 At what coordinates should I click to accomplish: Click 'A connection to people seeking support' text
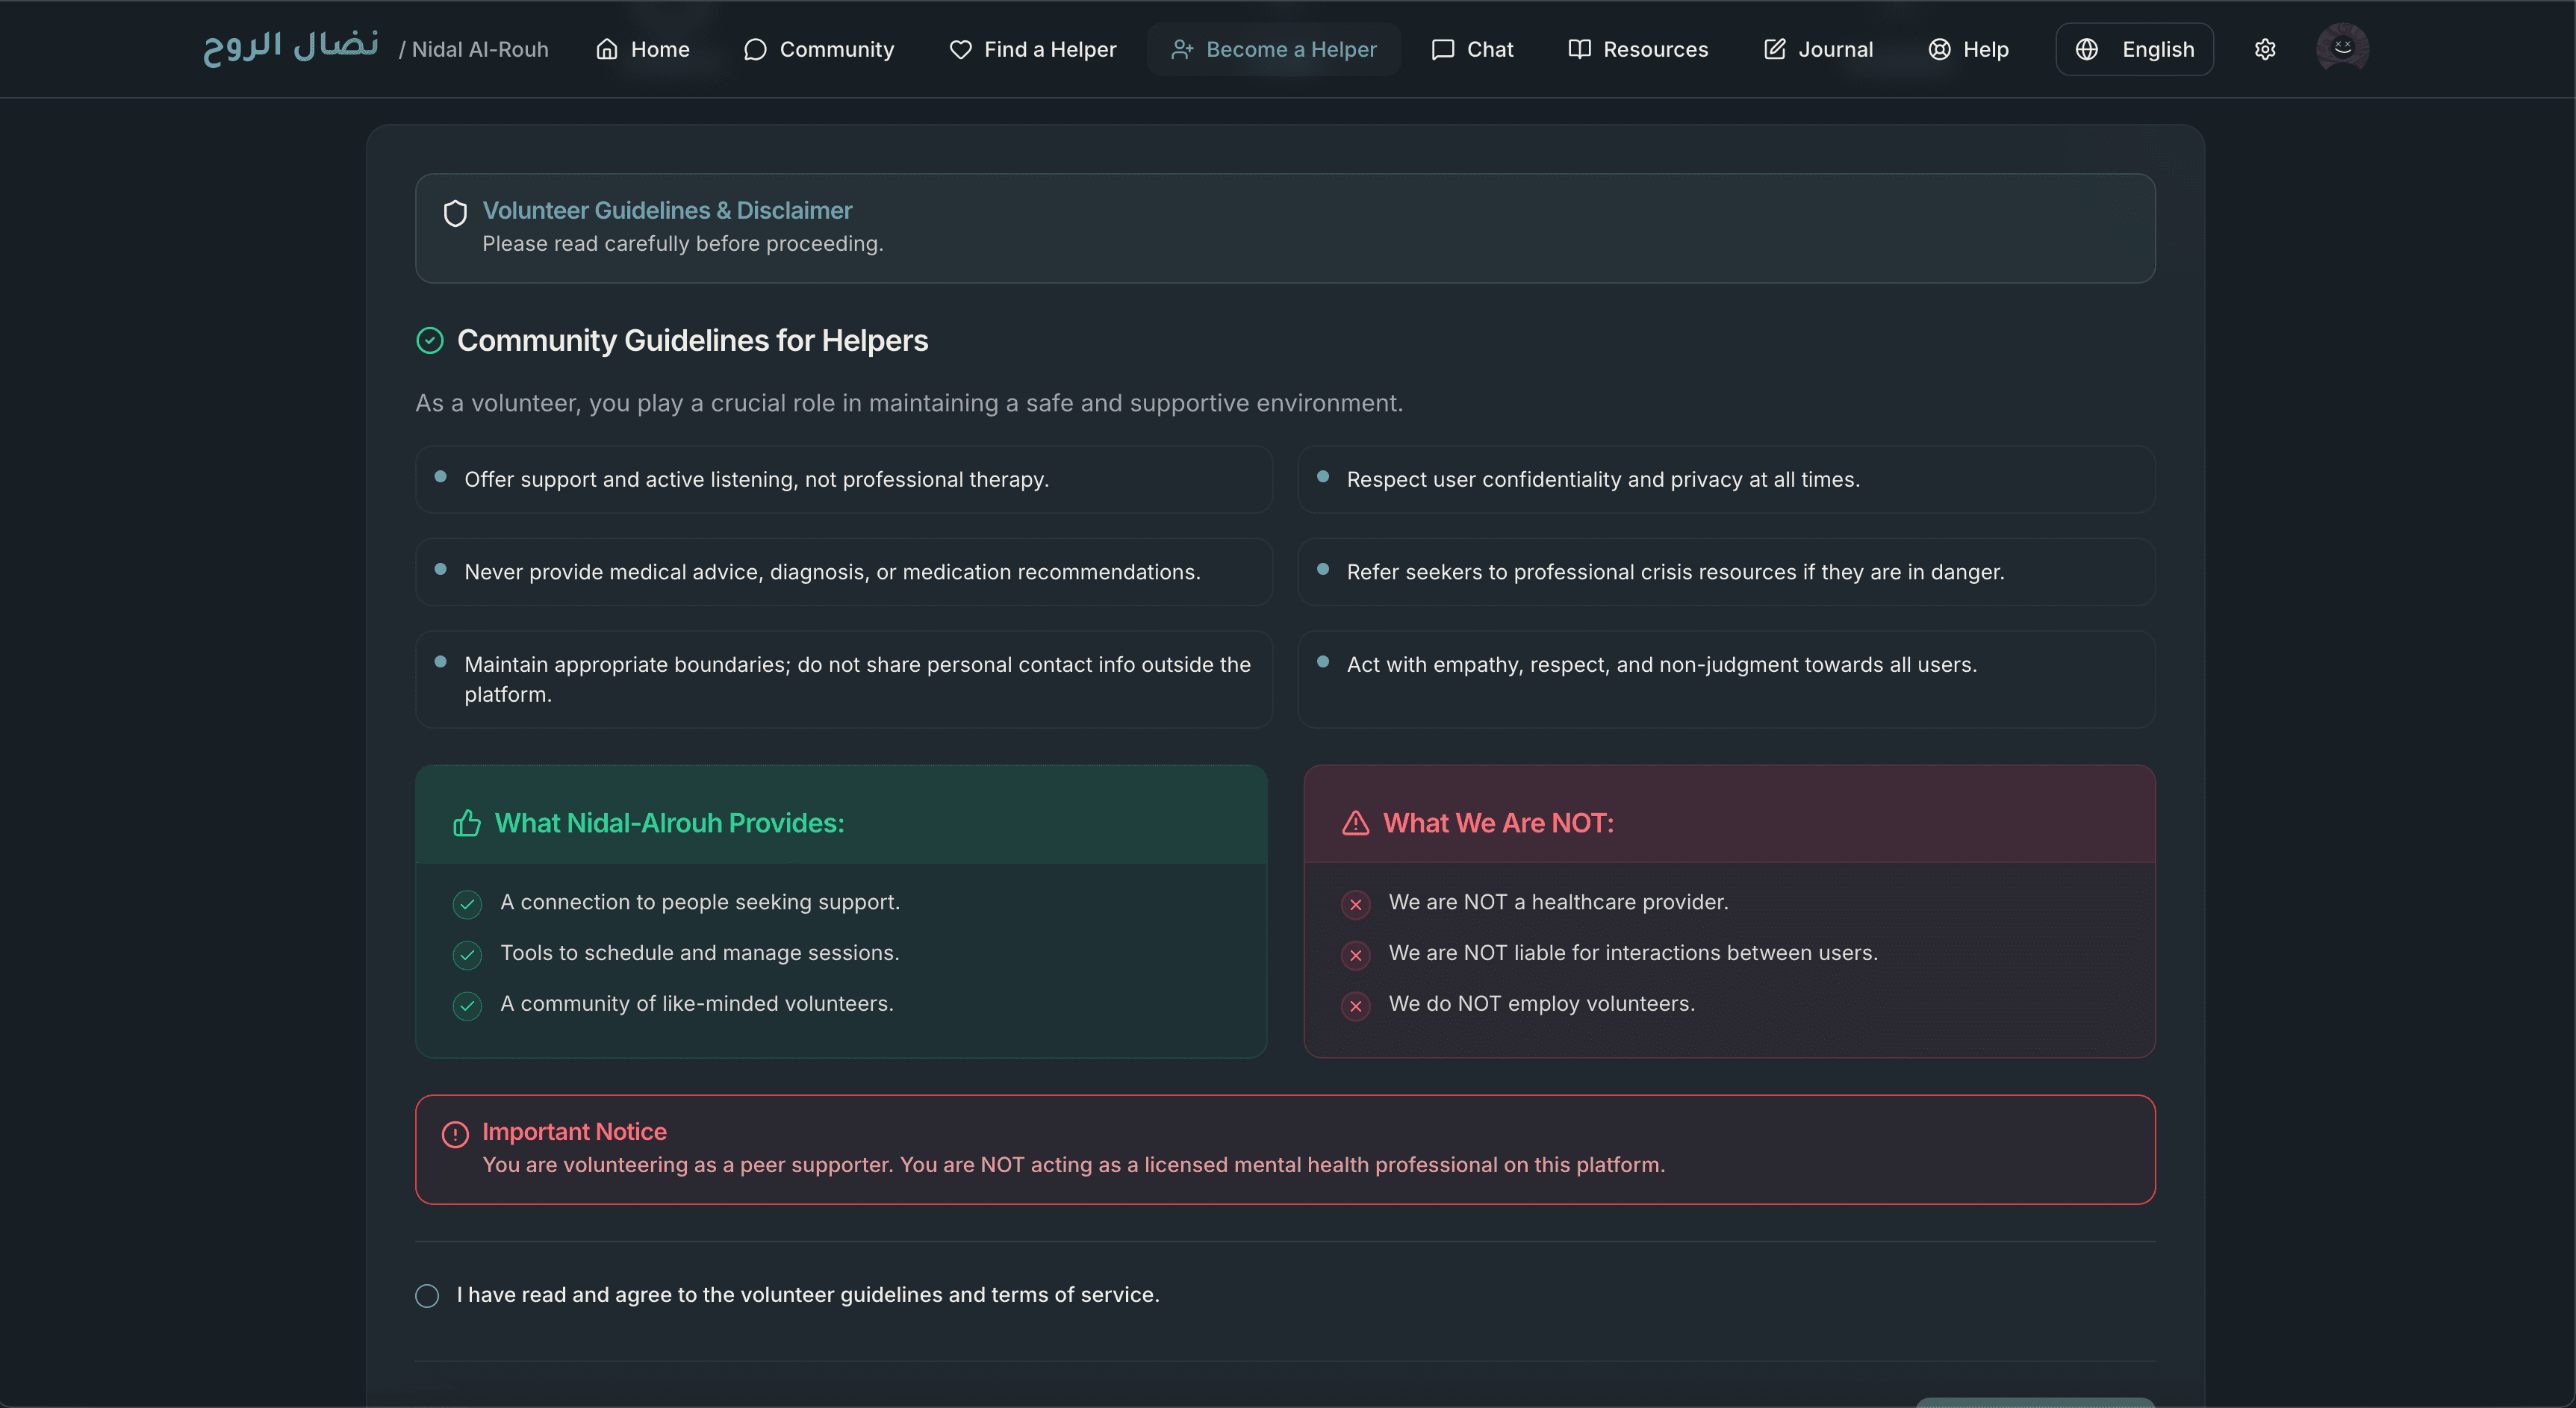click(700, 902)
